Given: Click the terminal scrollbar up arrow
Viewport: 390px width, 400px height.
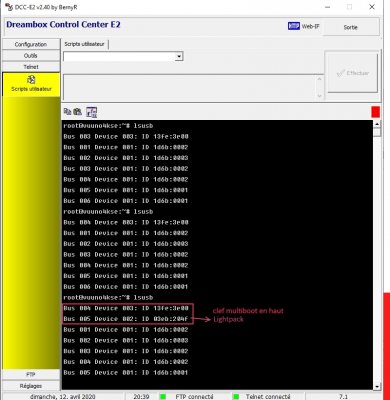Looking at the screenshot, I should point(377,124).
